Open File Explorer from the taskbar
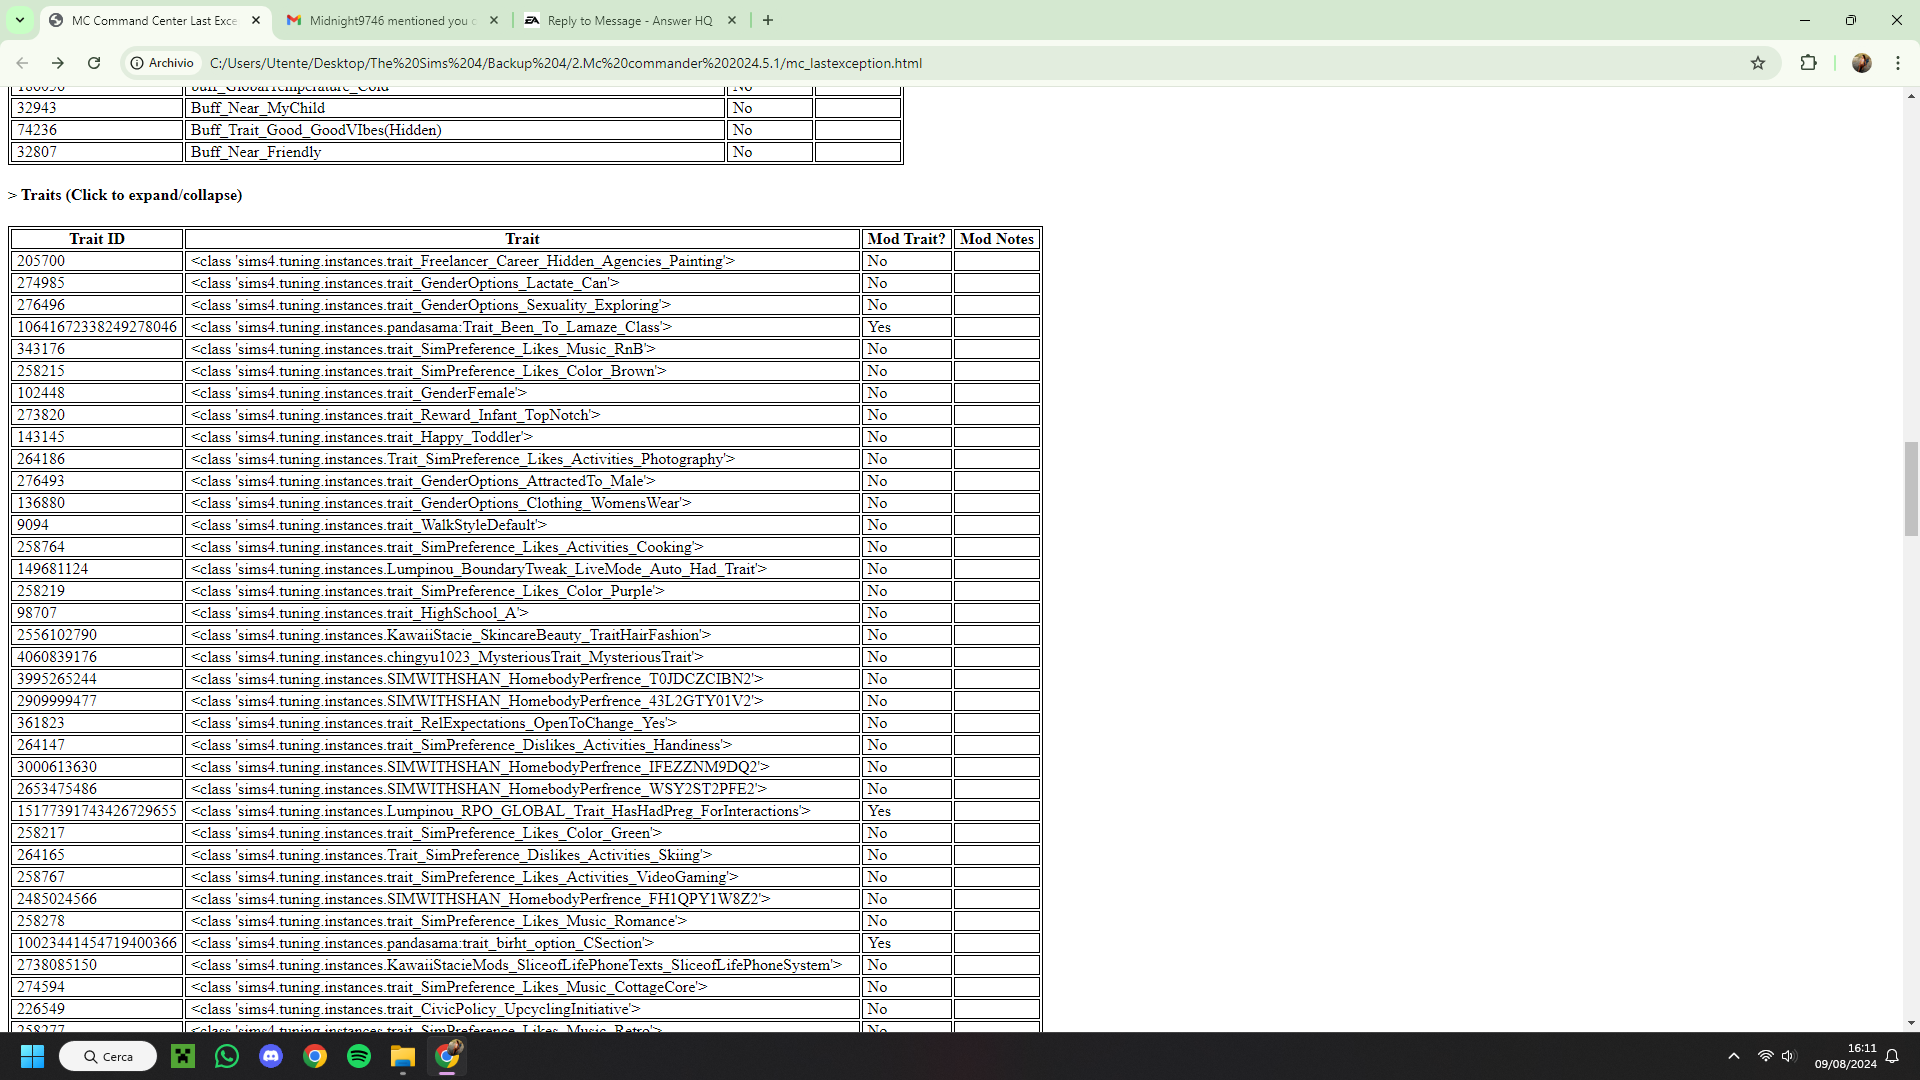Image resolution: width=1920 pixels, height=1080 pixels. click(x=402, y=1056)
